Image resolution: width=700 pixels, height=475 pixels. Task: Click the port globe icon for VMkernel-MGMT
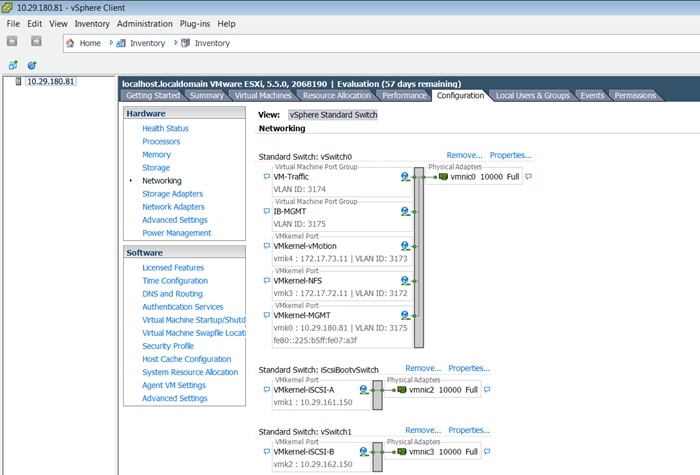pyautogui.click(x=405, y=315)
